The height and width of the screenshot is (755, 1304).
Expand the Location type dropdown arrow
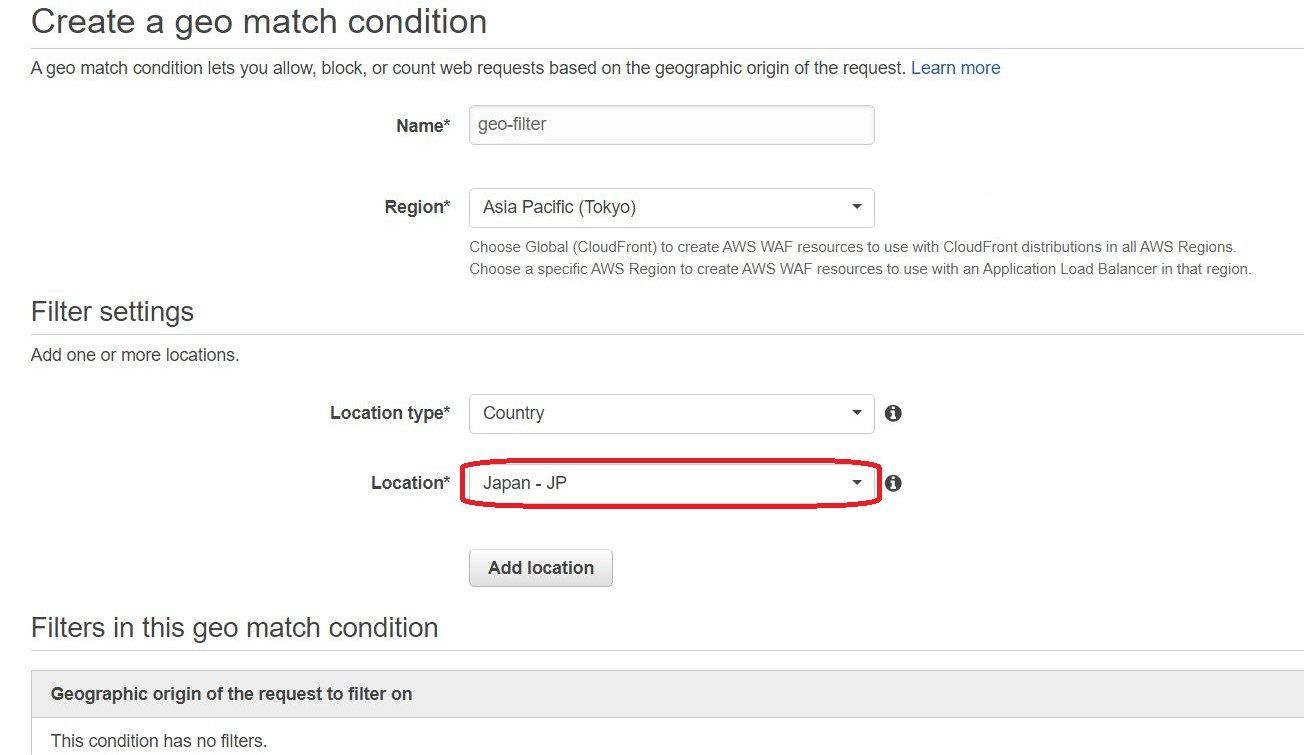click(857, 413)
